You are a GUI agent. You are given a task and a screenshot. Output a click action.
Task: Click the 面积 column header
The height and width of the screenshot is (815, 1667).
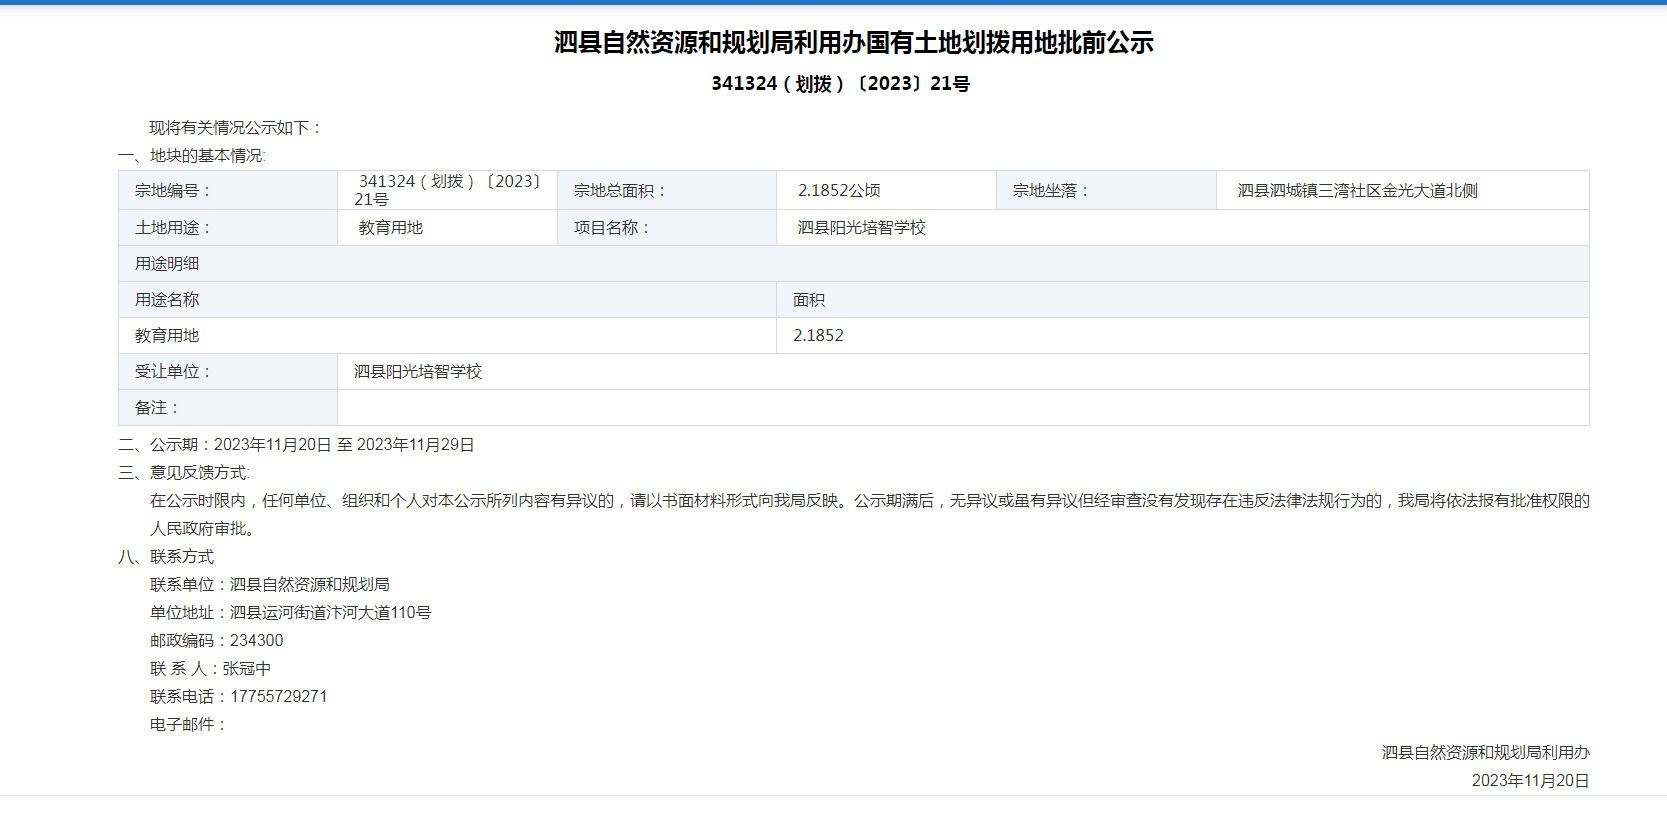(1183, 300)
